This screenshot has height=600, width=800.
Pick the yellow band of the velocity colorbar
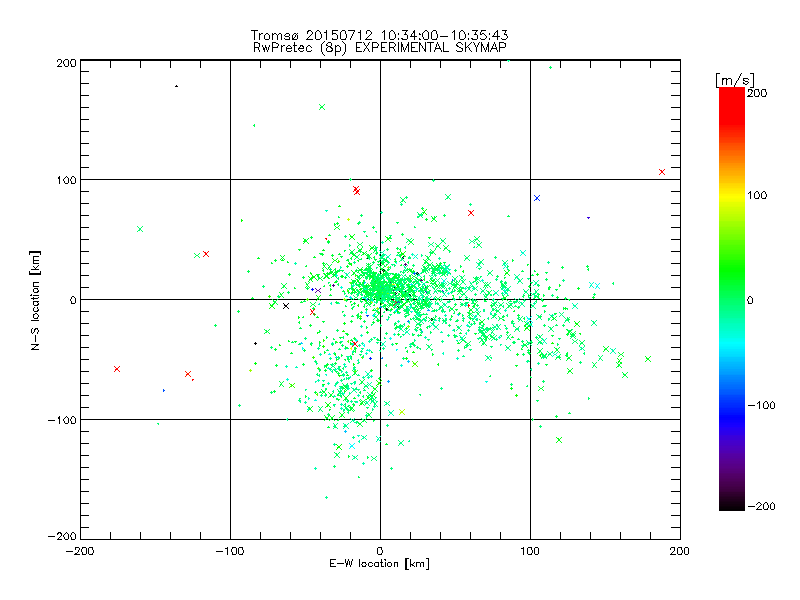coord(732,195)
